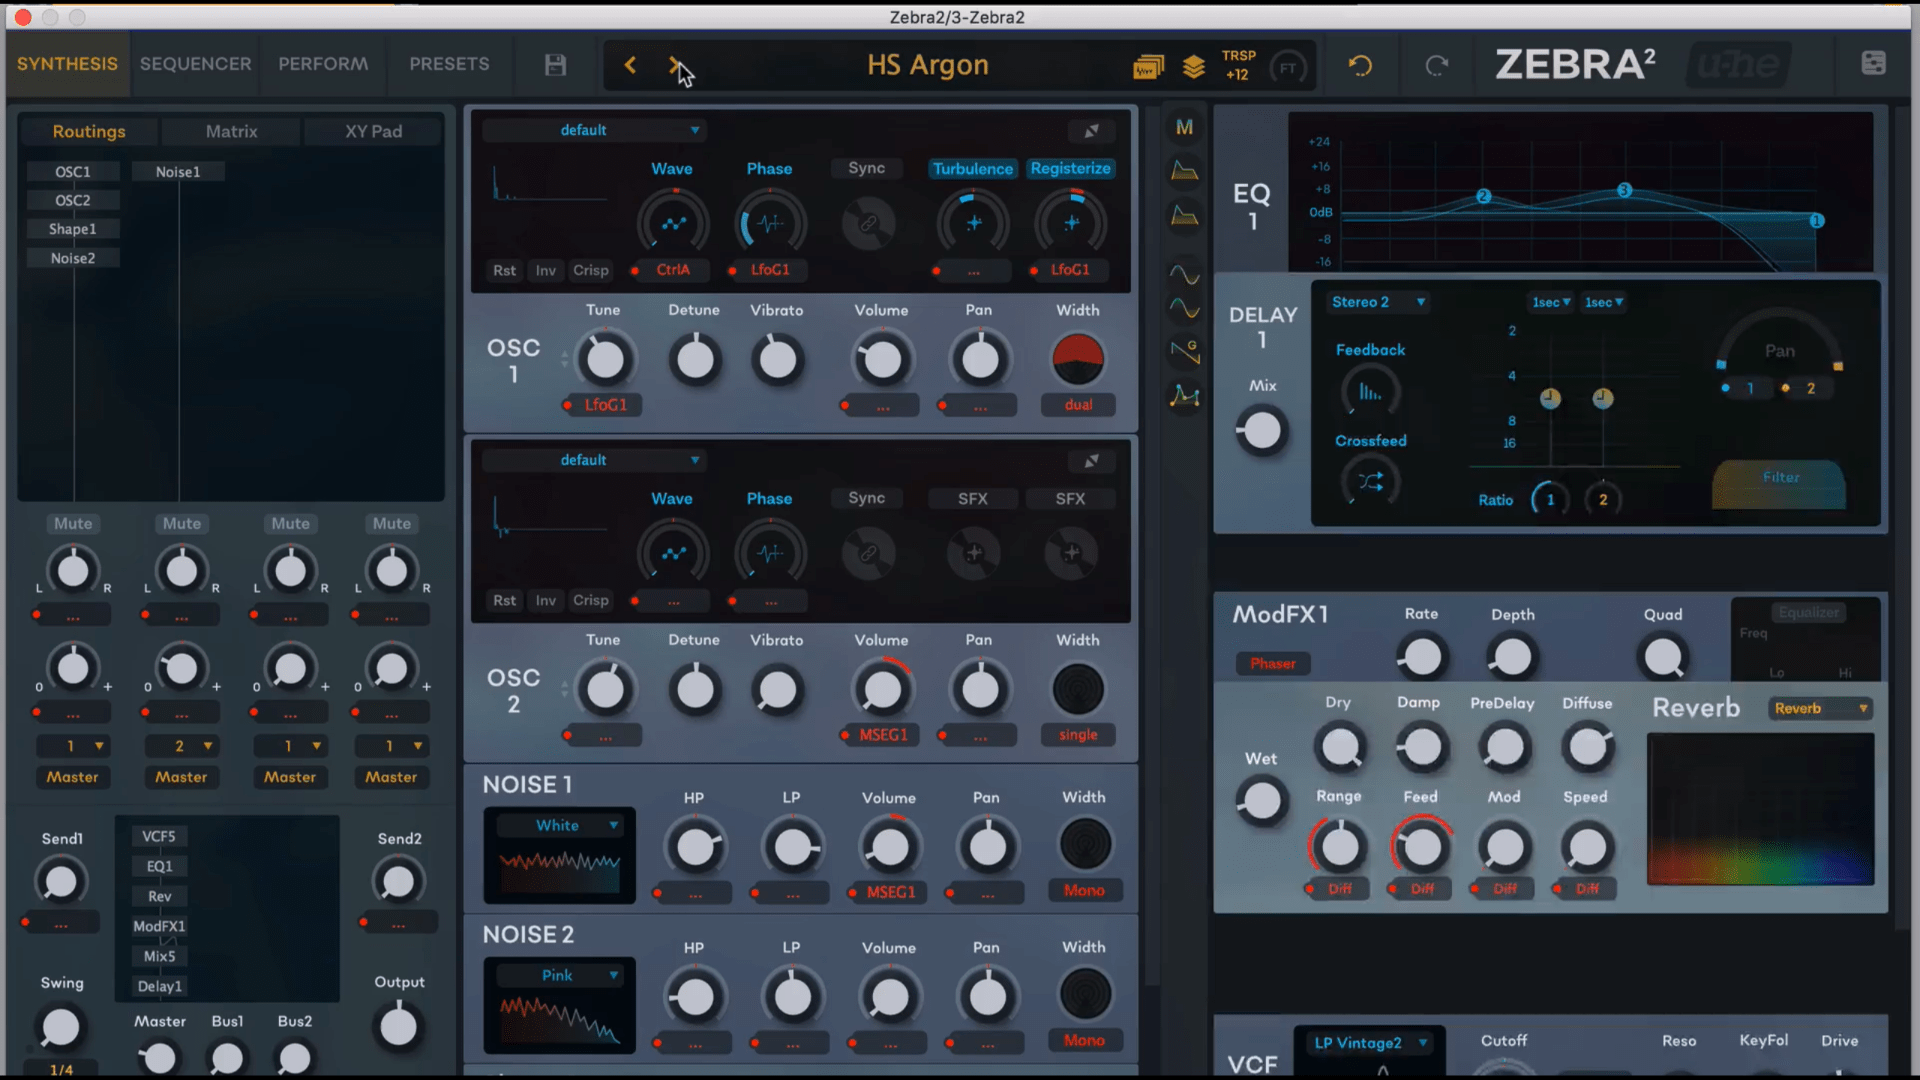Select the first LFO sine wave icon
The width and height of the screenshot is (1920, 1080).
click(x=1184, y=274)
